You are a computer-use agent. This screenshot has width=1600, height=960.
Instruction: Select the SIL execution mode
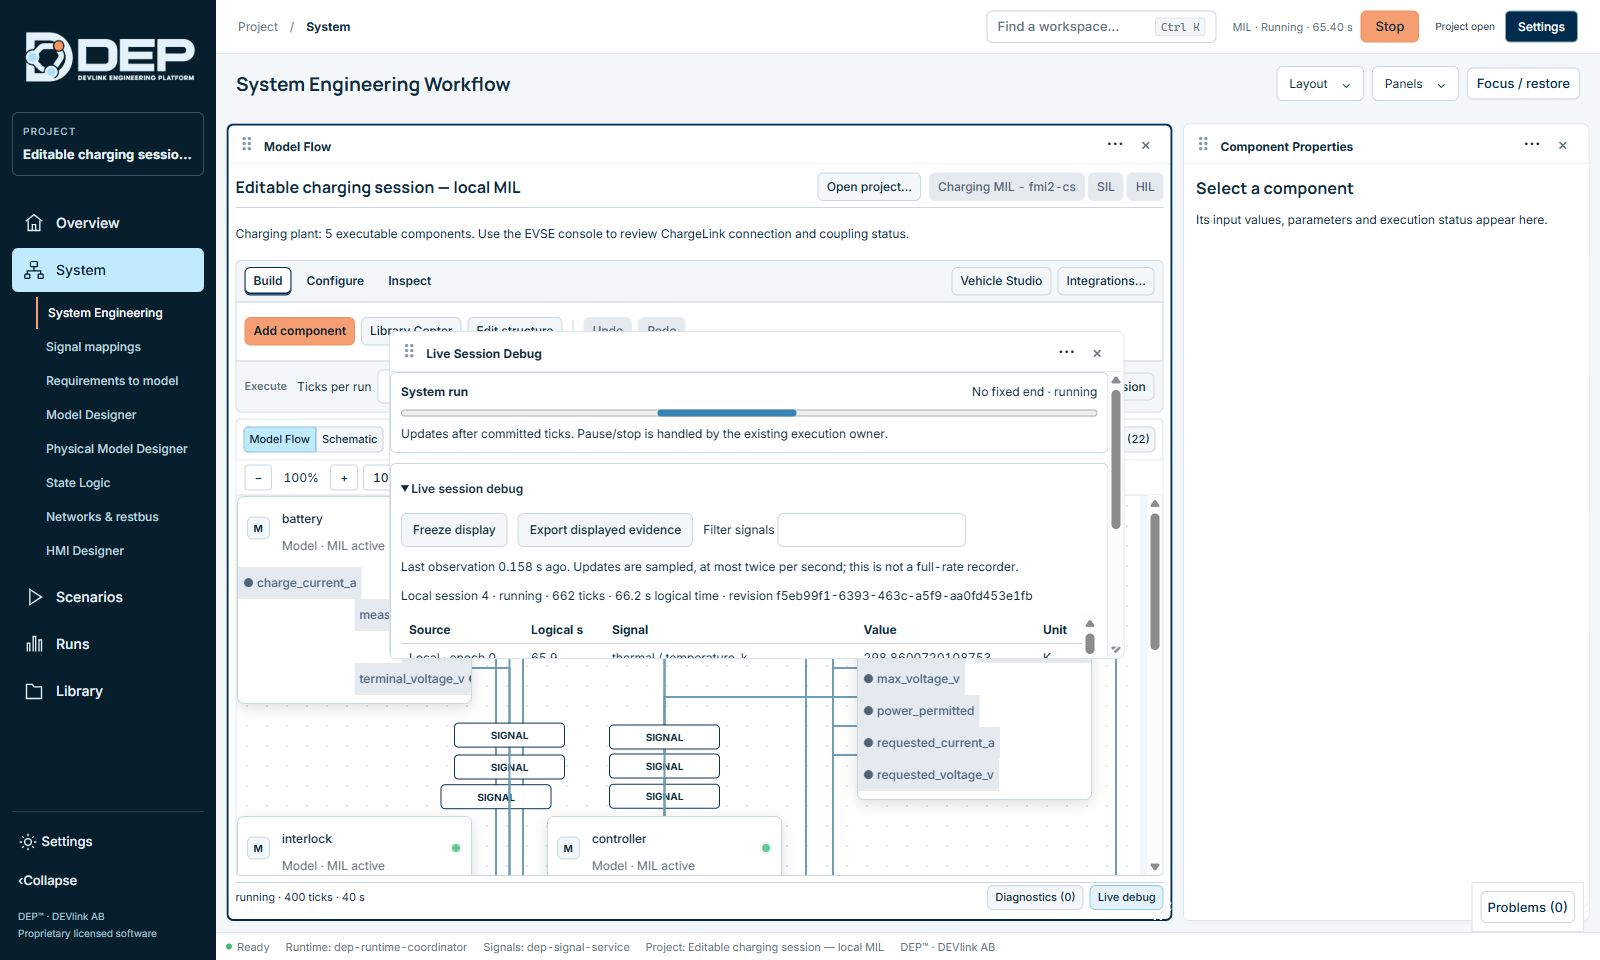click(1105, 187)
